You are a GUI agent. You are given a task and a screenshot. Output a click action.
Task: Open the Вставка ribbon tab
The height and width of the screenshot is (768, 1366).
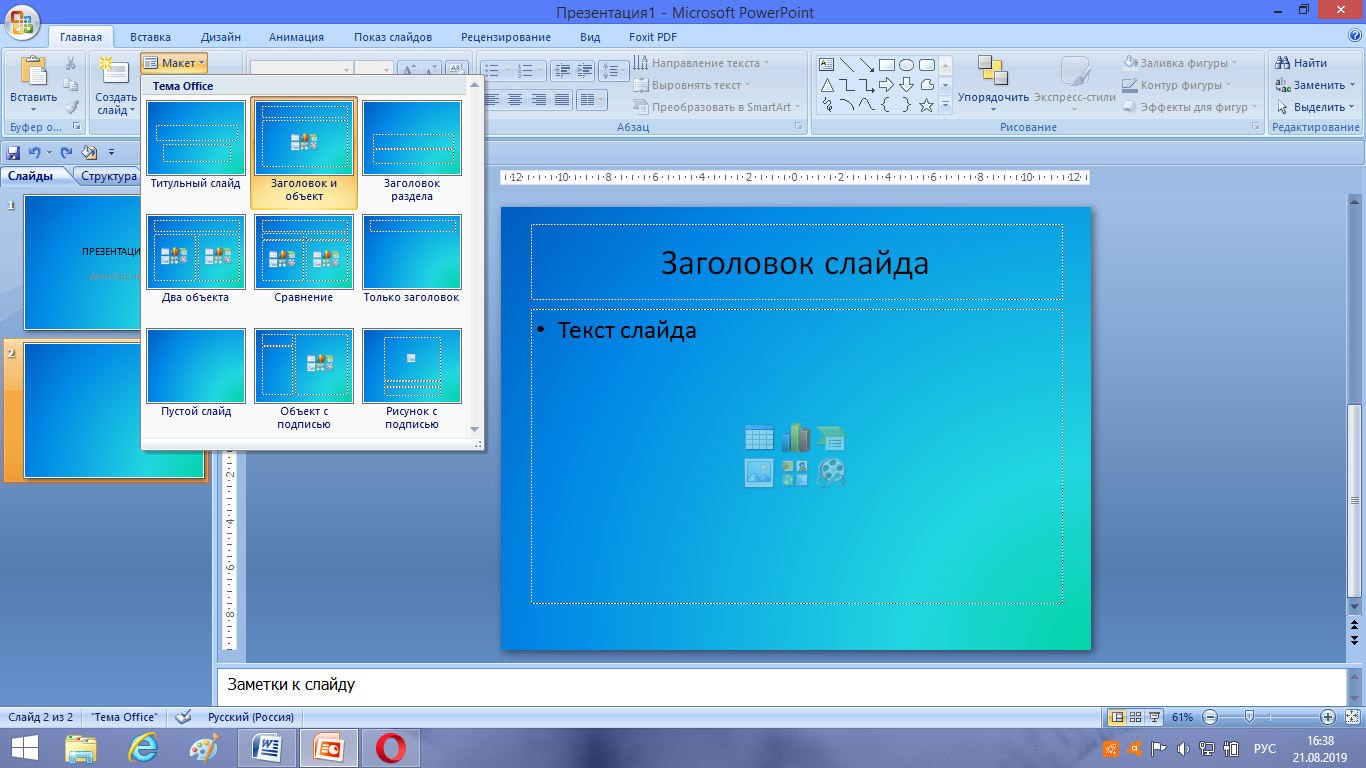(x=150, y=37)
